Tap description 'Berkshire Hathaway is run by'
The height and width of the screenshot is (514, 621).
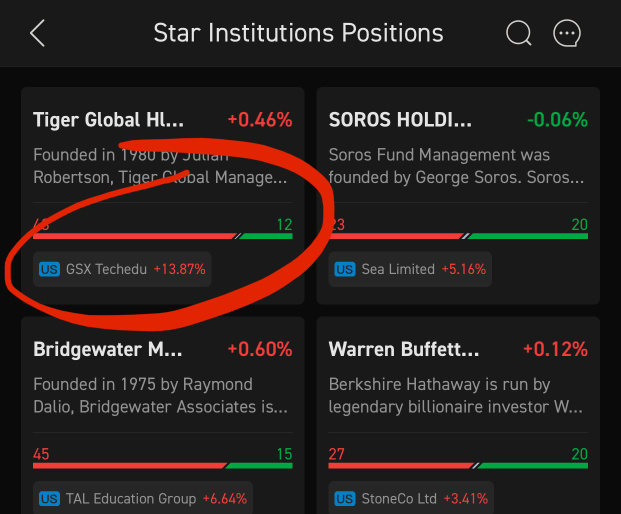click(x=456, y=396)
